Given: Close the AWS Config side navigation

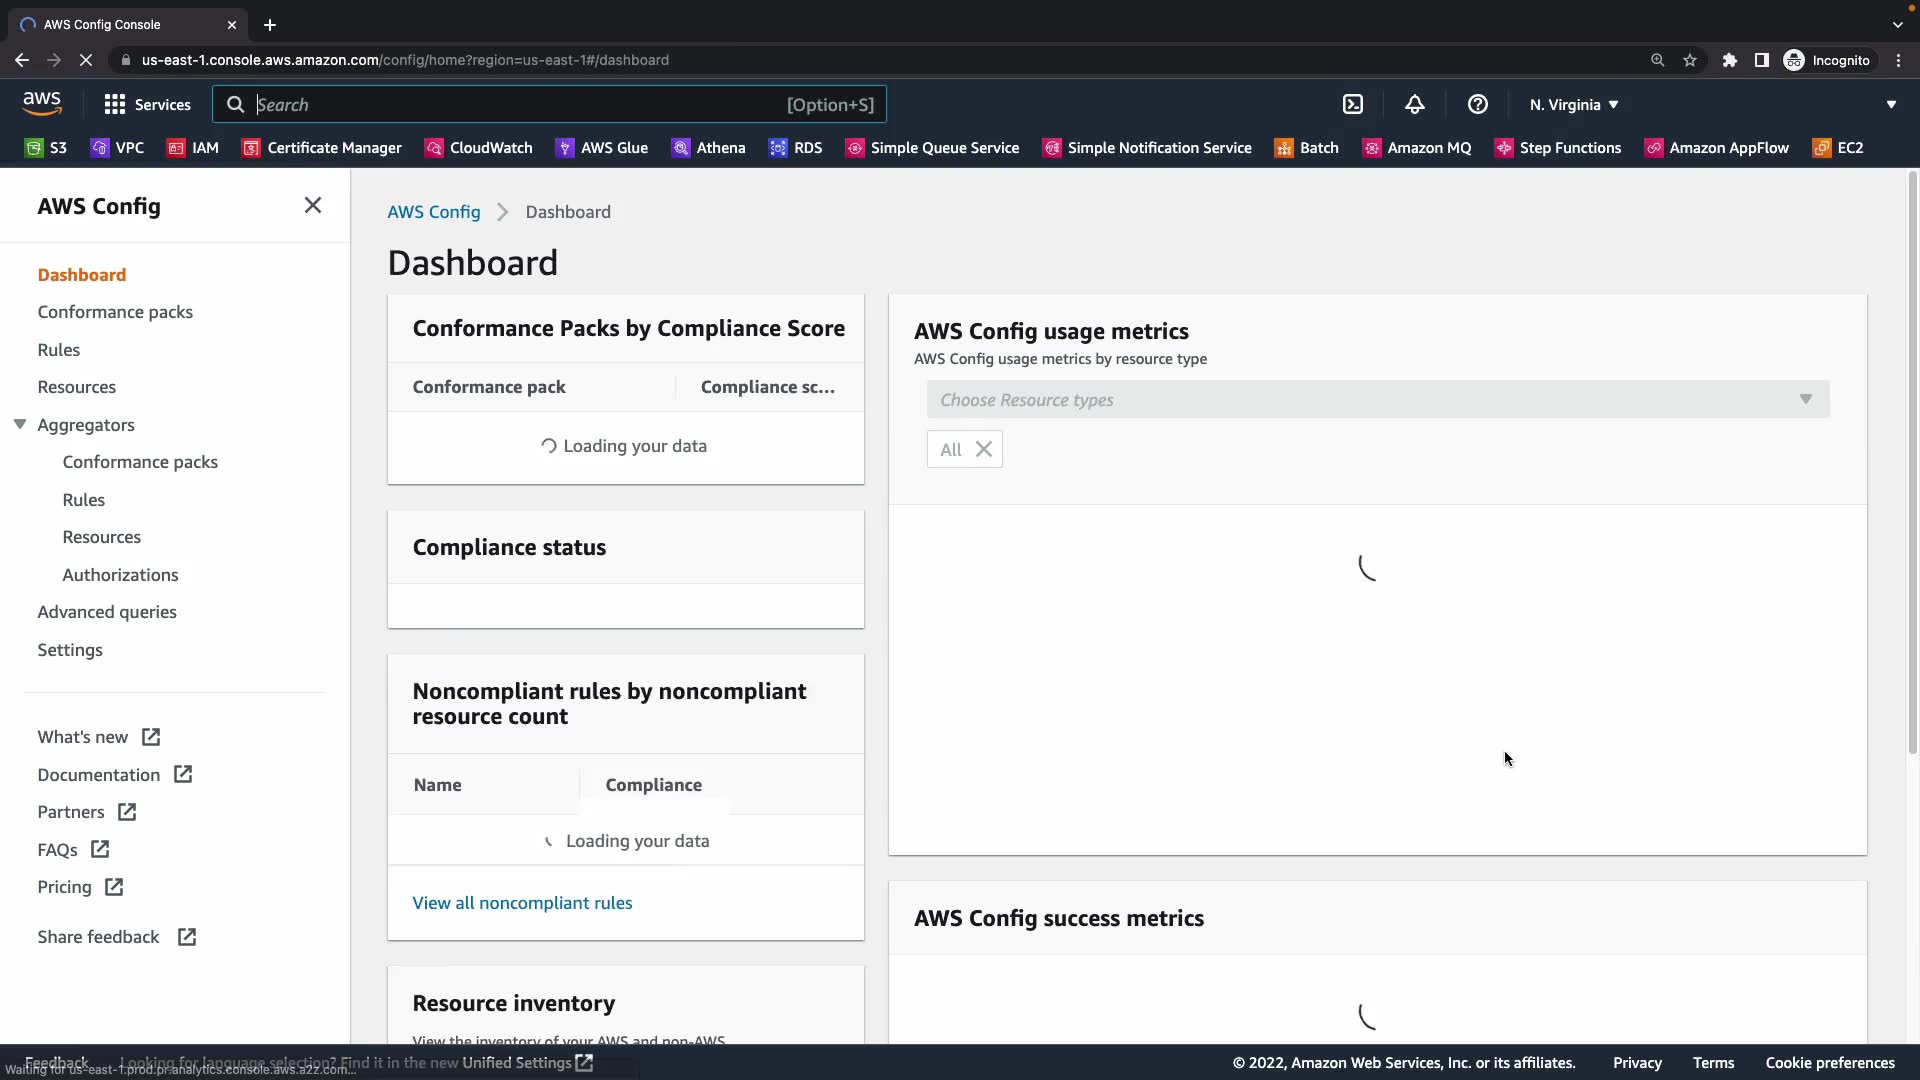Looking at the screenshot, I should coord(313,205).
